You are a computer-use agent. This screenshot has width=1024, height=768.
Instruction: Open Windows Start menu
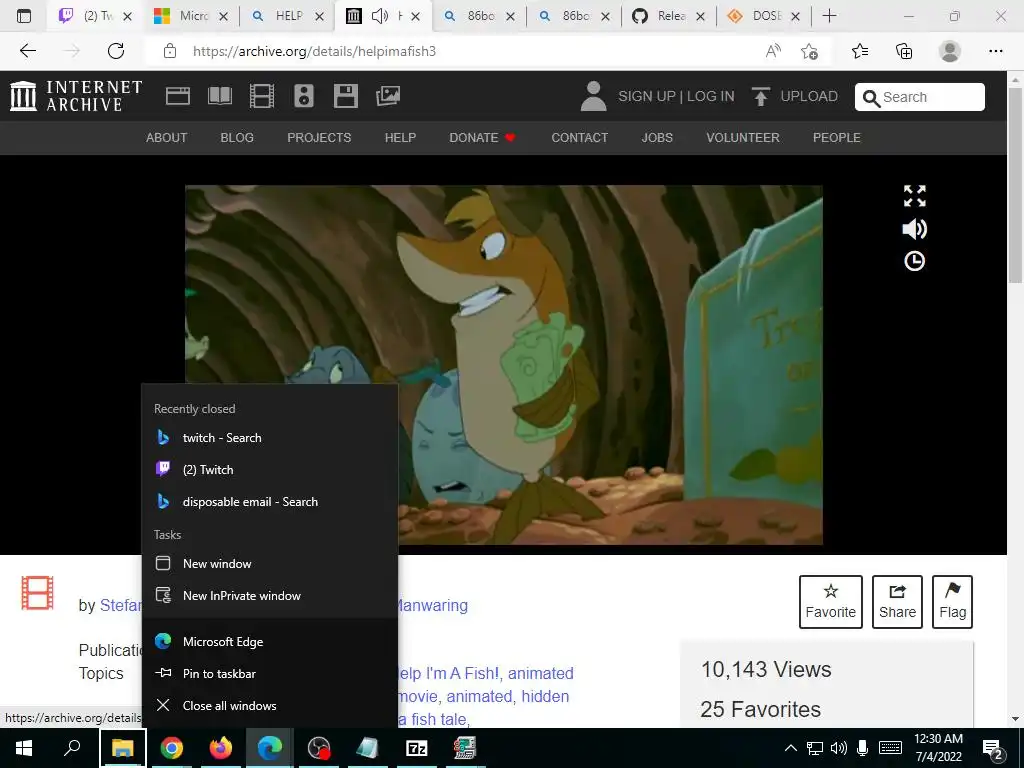point(24,748)
